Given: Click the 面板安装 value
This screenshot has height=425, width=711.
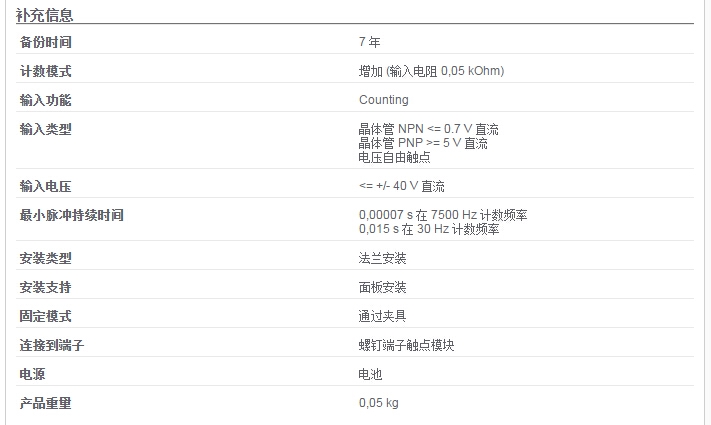Looking at the screenshot, I should (382, 287).
